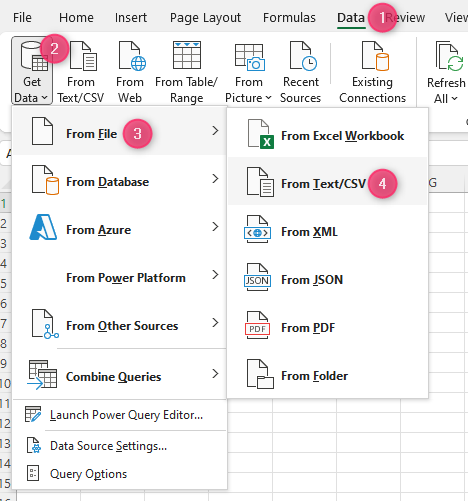
Task: Open the Get Data dropdown button
Action: tap(32, 71)
